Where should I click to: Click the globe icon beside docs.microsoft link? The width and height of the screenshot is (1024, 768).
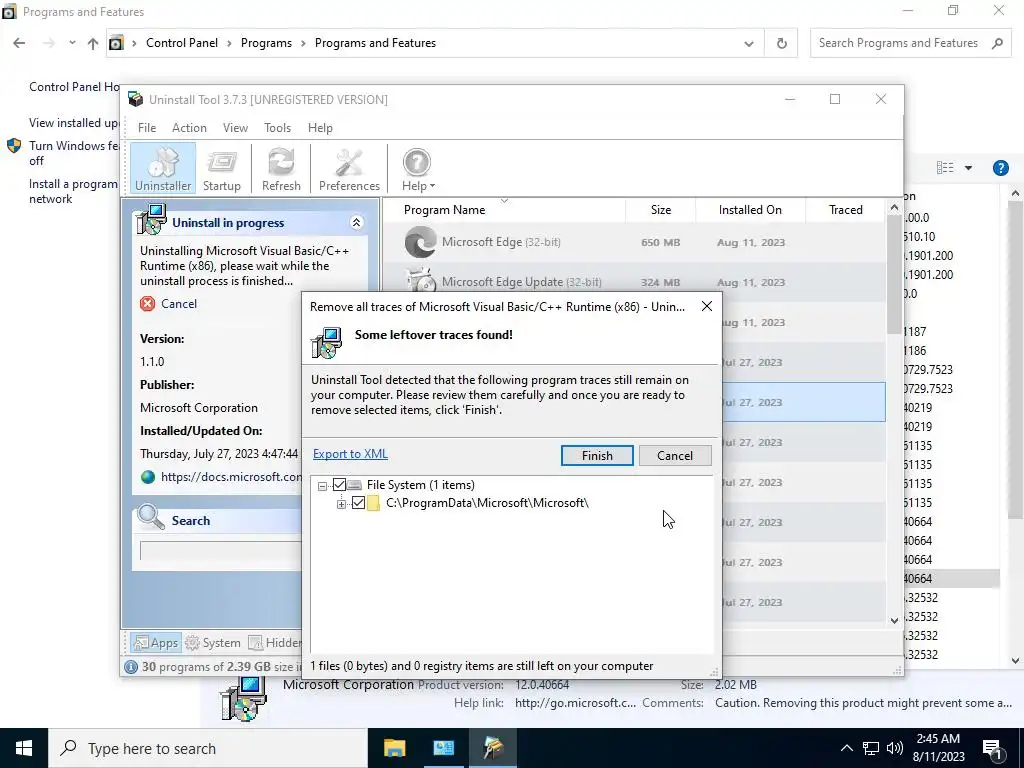(x=148, y=477)
